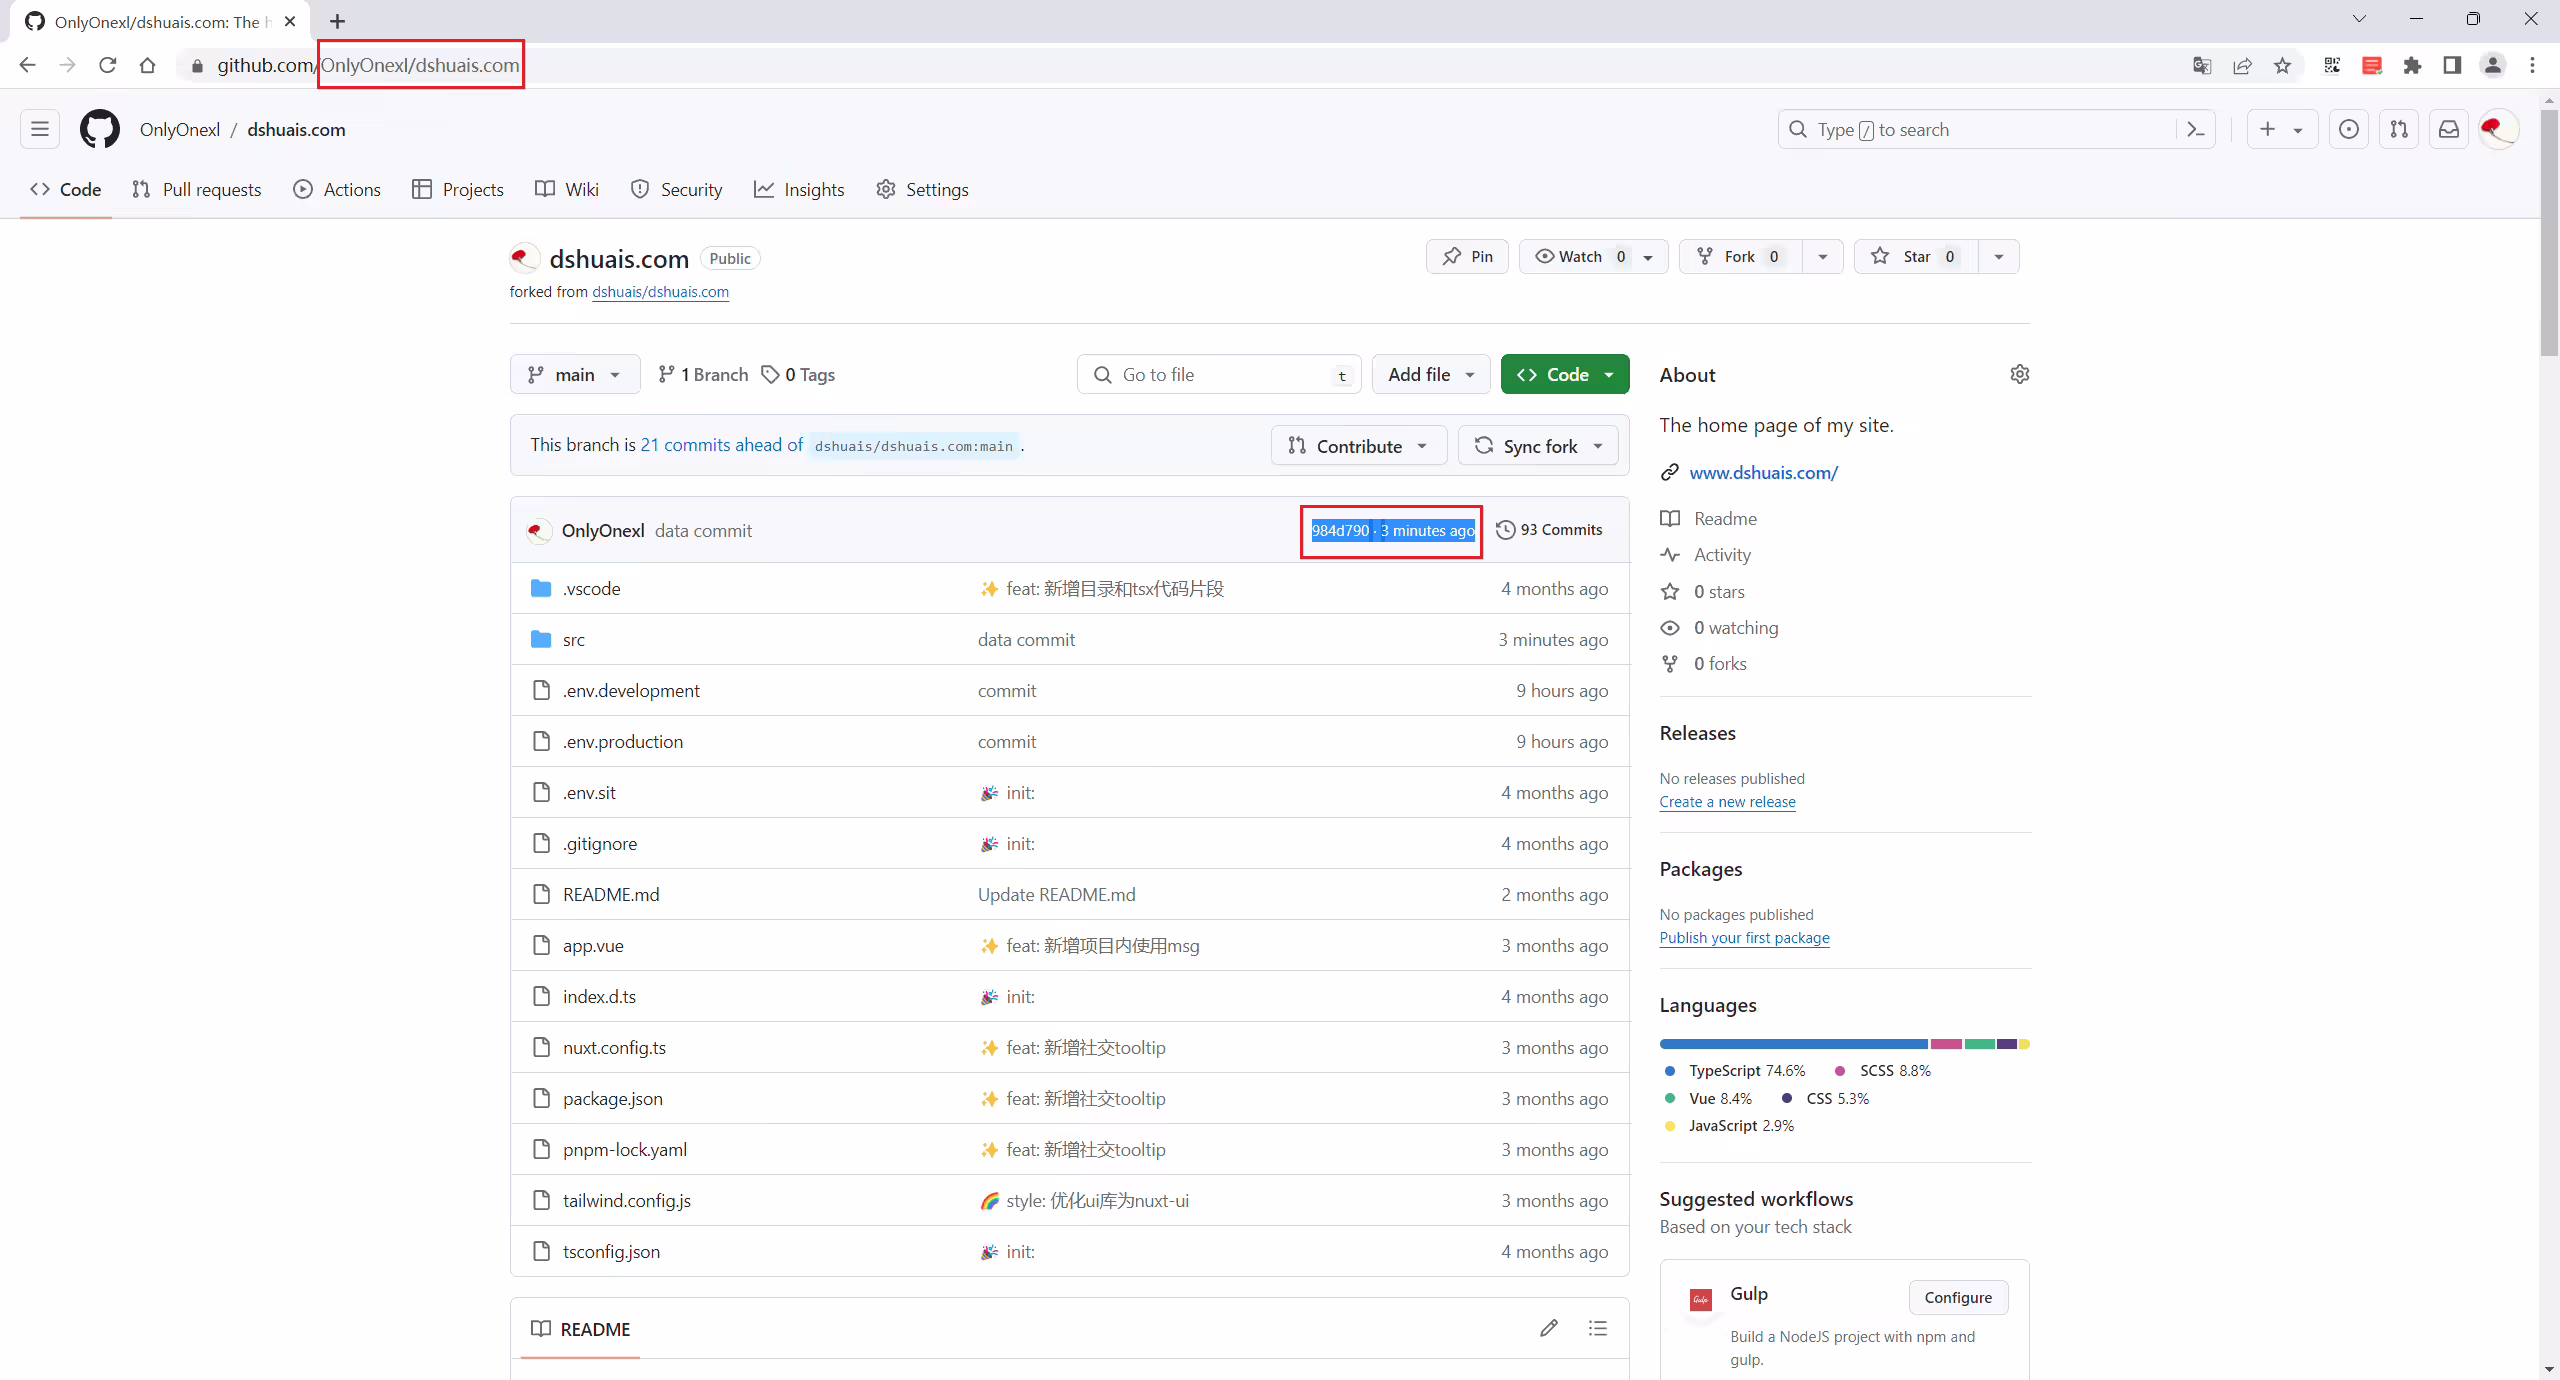Configure the Gulp workflow
2560x1380 pixels.
1958,1297
